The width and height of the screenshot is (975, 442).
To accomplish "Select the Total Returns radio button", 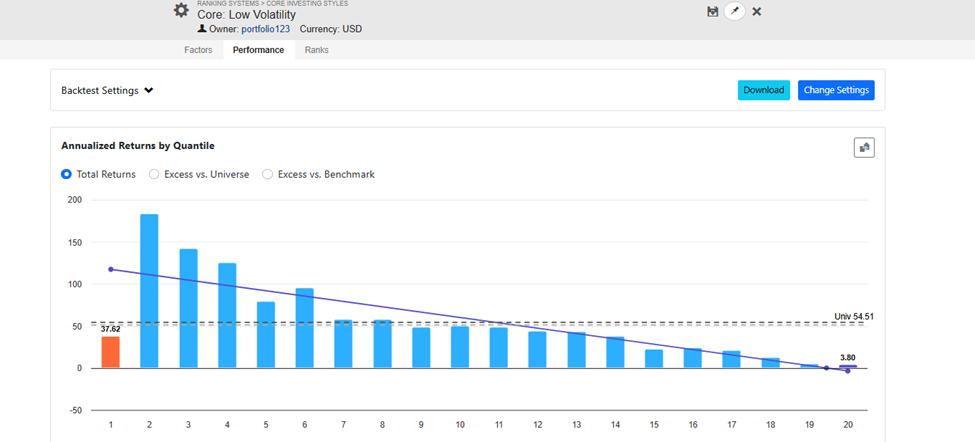I will 67,174.
